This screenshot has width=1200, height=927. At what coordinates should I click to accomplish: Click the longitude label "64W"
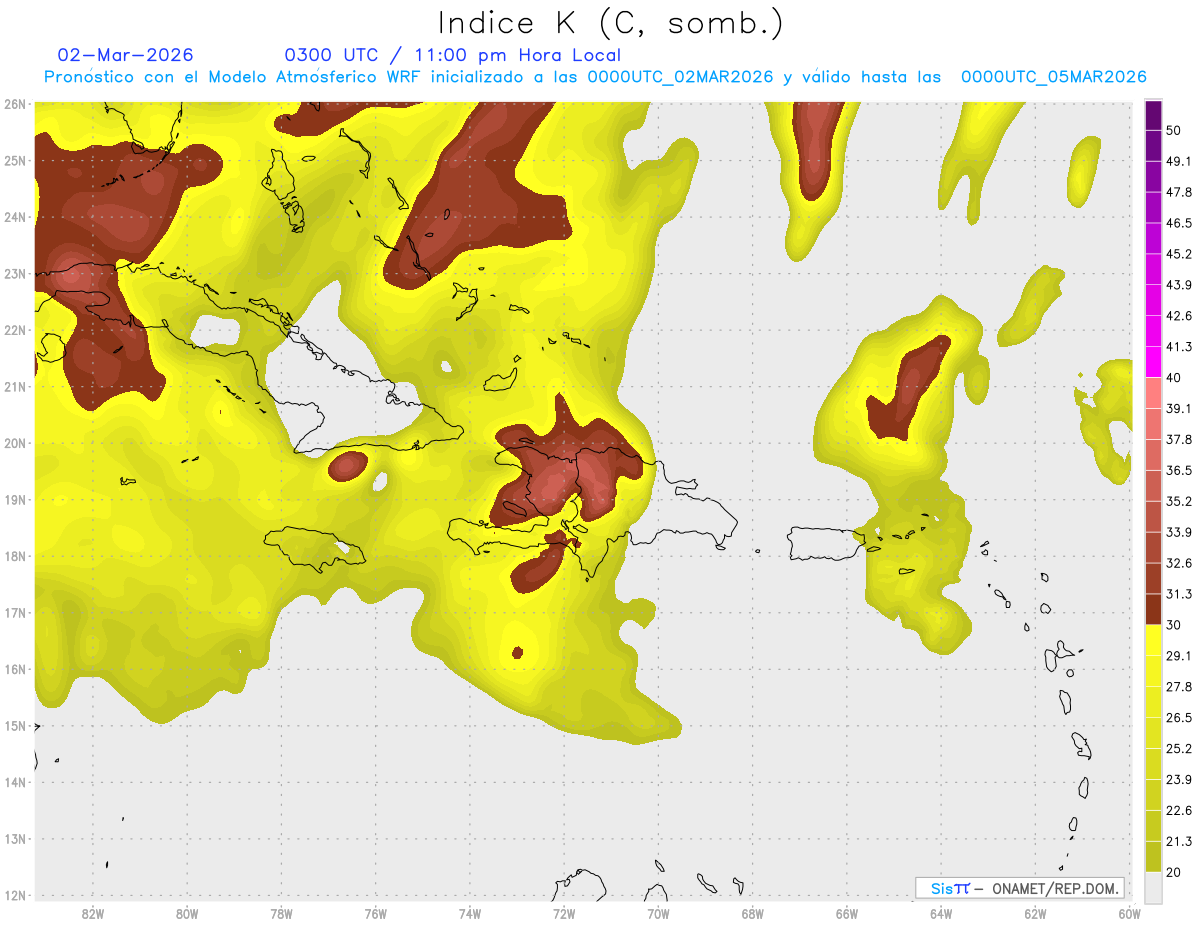pyautogui.click(x=941, y=914)
